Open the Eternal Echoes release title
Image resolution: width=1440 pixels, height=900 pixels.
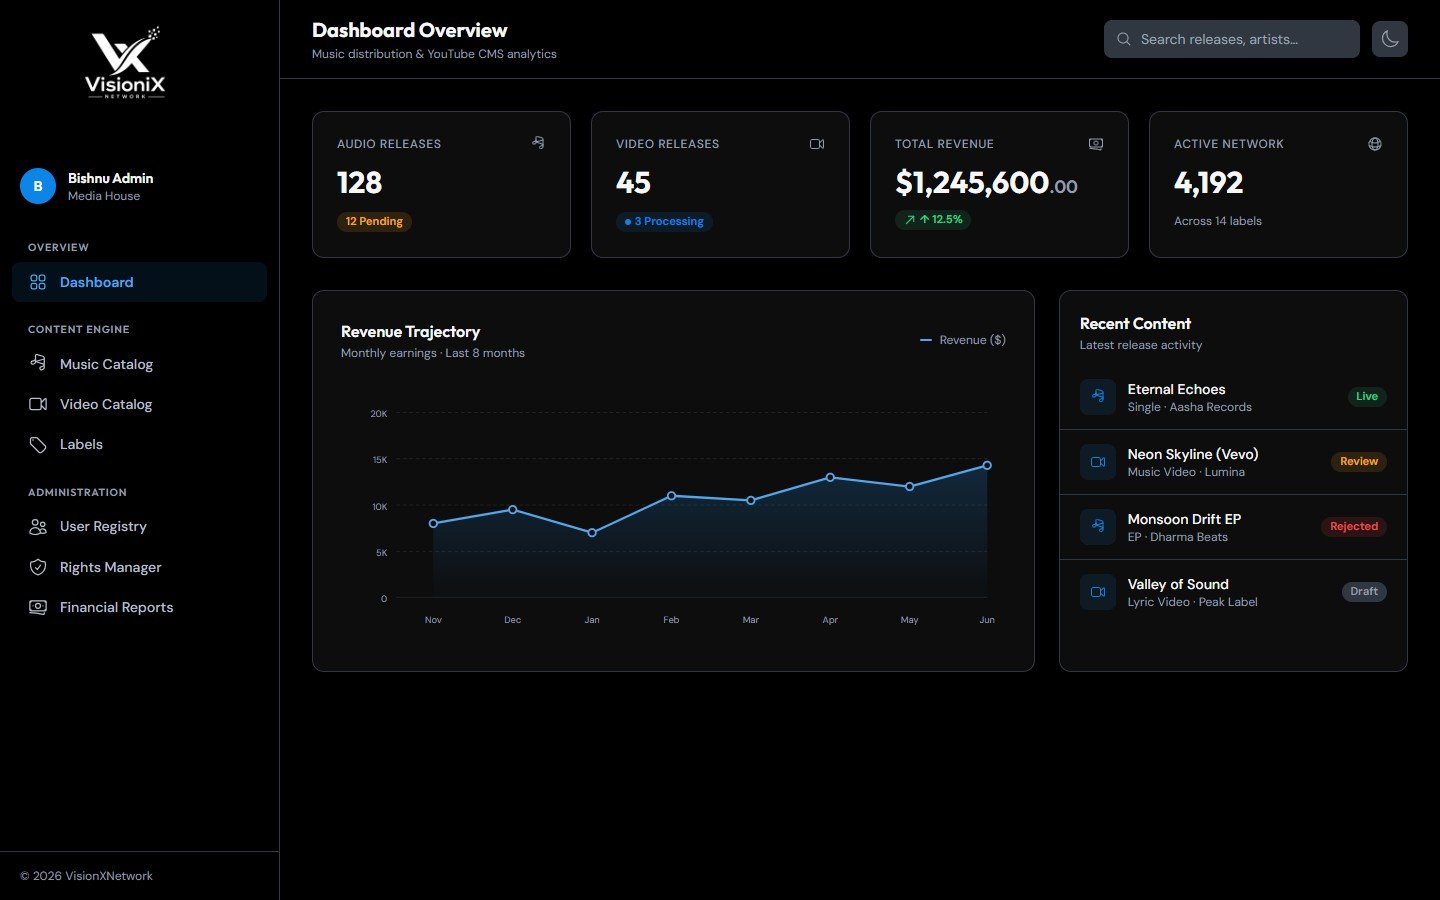1176,389
